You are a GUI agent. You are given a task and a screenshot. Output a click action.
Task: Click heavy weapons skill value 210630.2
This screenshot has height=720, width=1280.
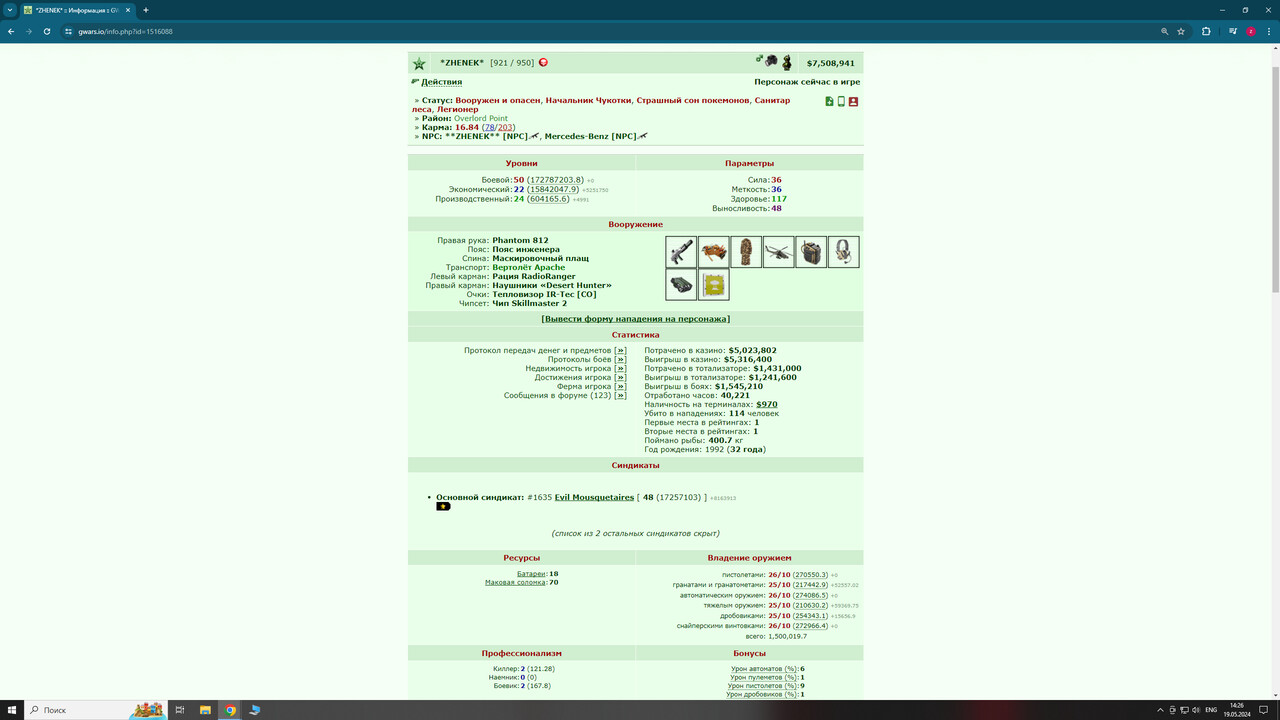coord(811,605)
